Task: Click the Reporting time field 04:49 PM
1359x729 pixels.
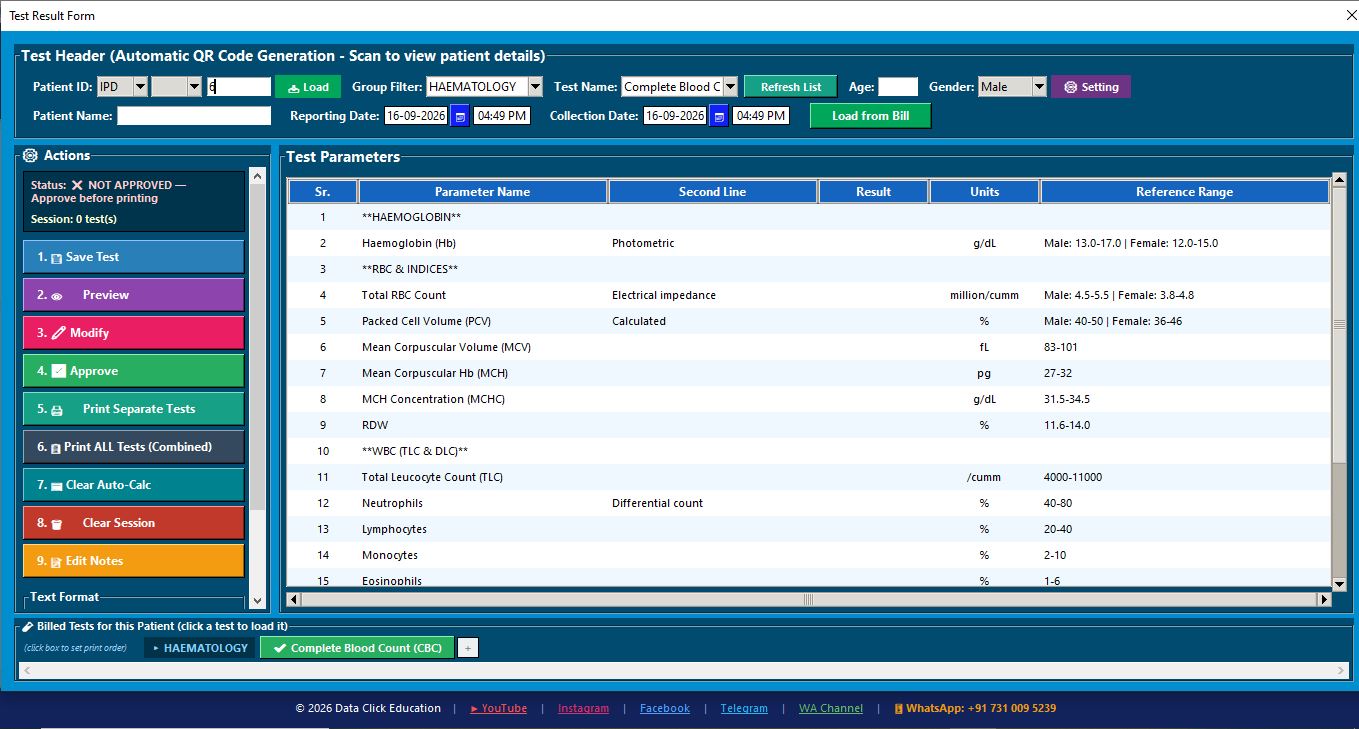Action: pos(502,116)
